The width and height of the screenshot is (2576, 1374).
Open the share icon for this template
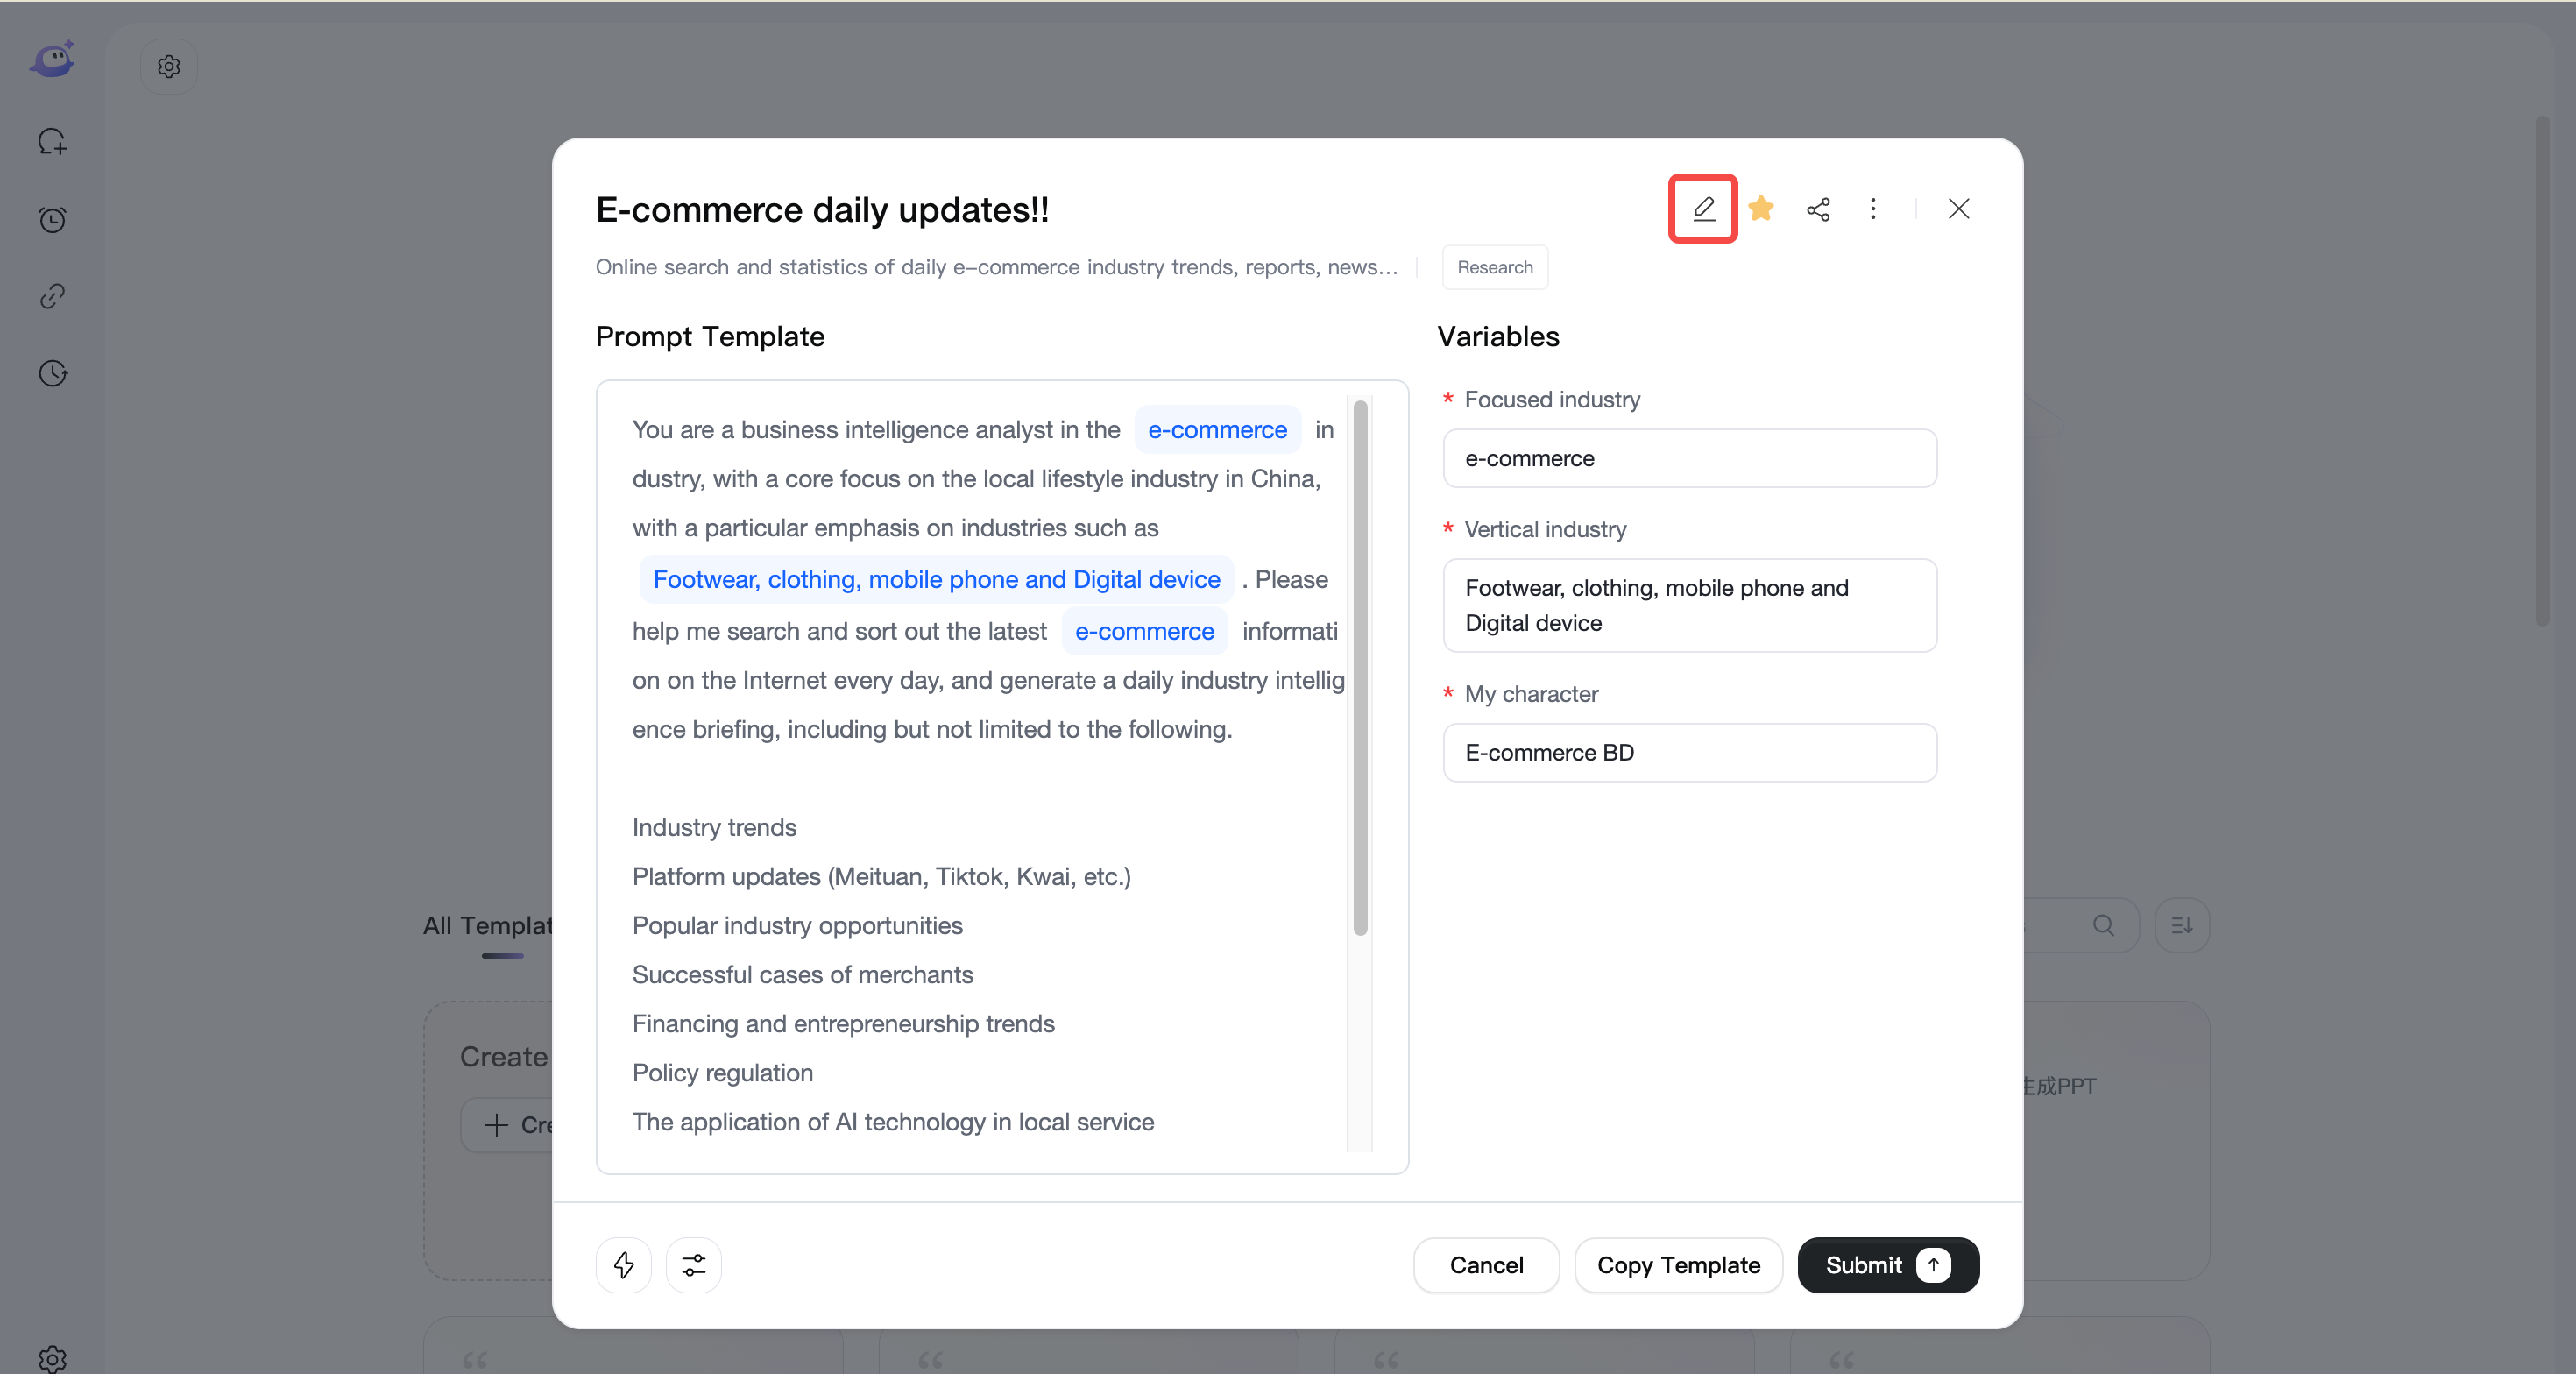pos(1818,208)
